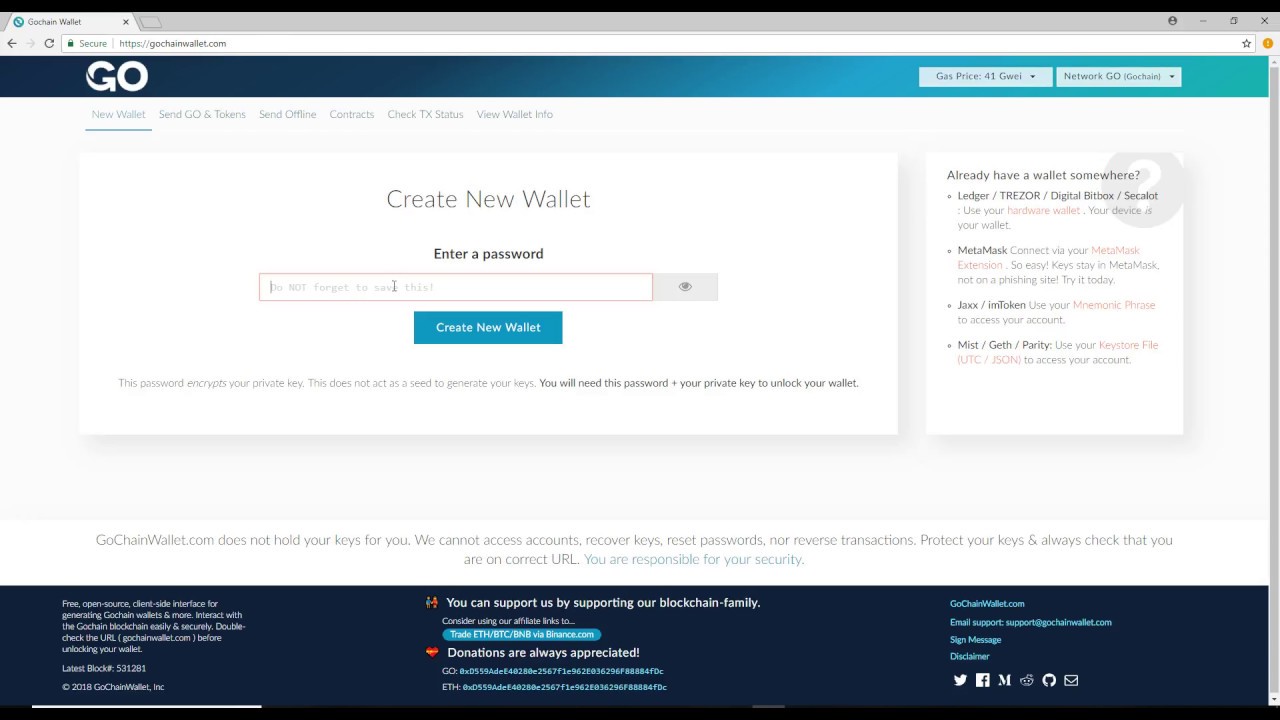
Task: Open the Send GO & Tokens tab
Action: pos(202,114)
